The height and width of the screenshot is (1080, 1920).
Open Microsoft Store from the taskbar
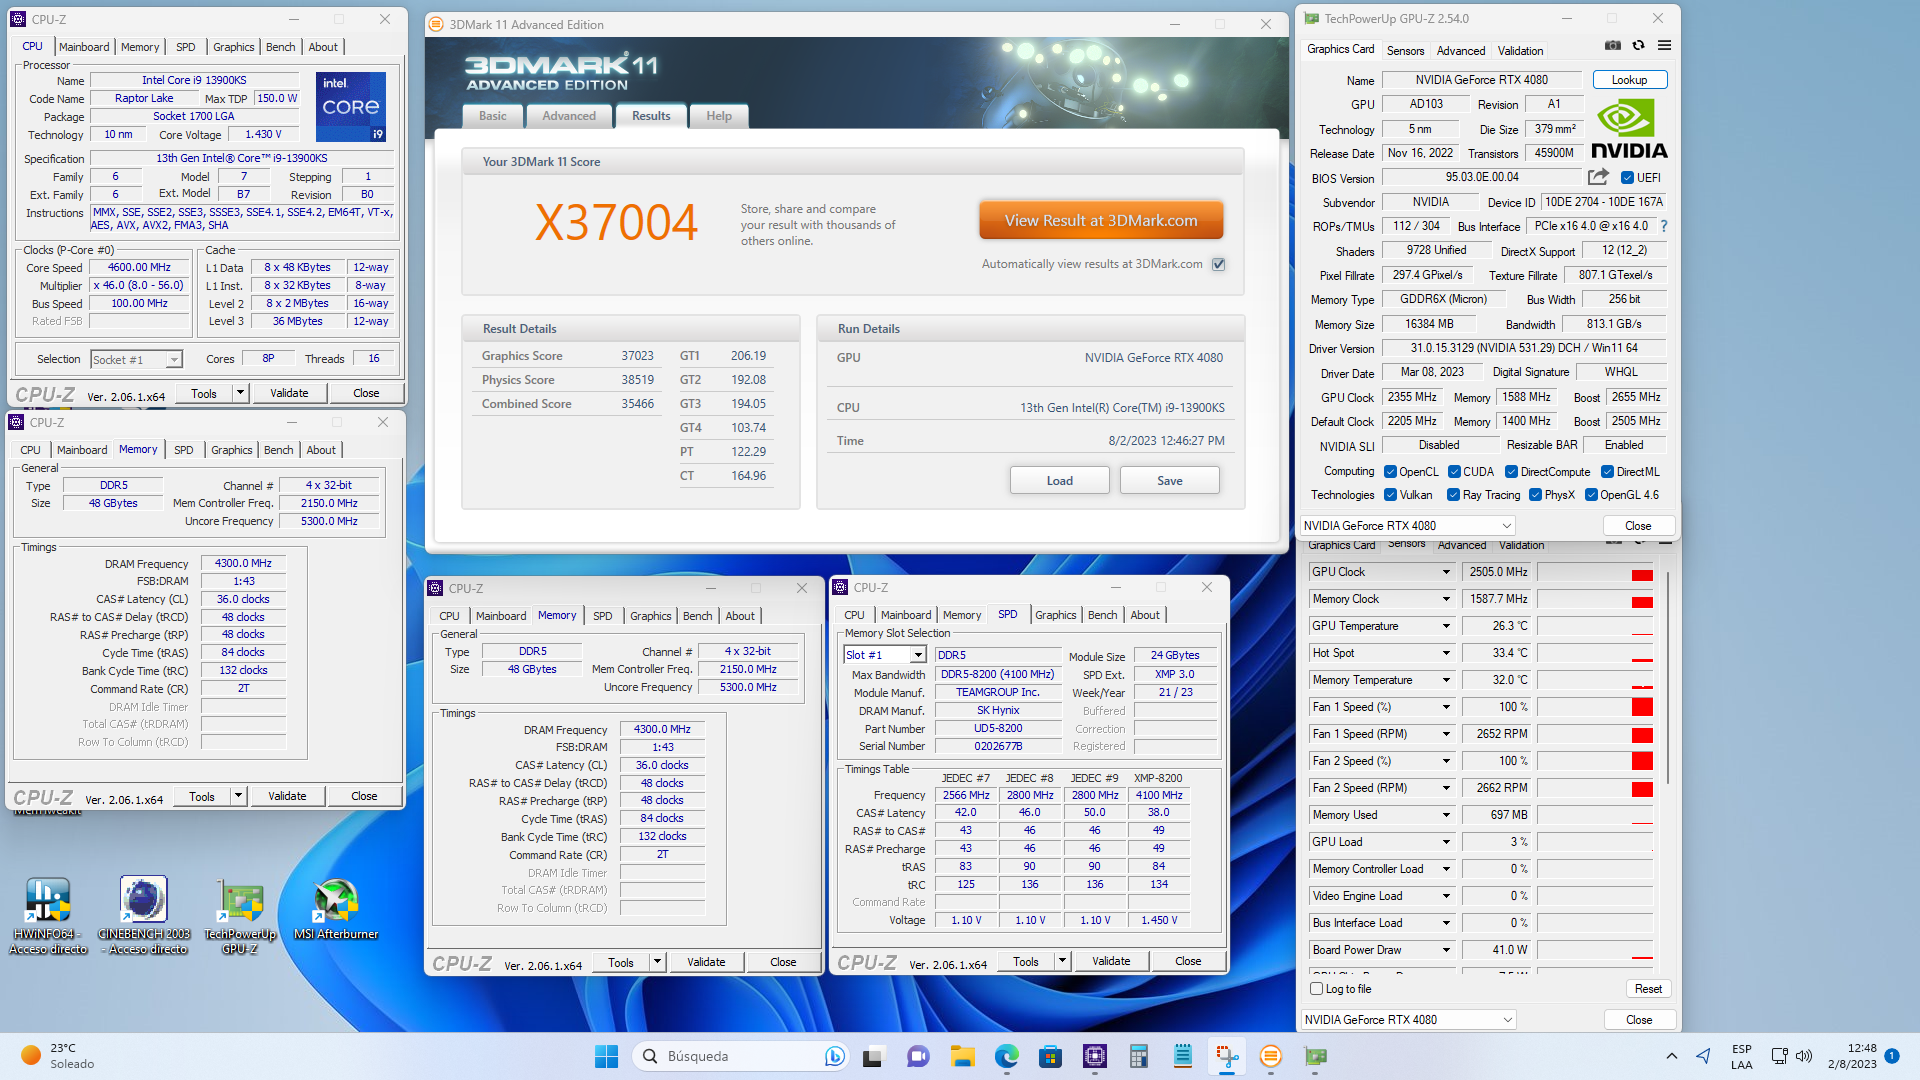pos(1050,1056)
